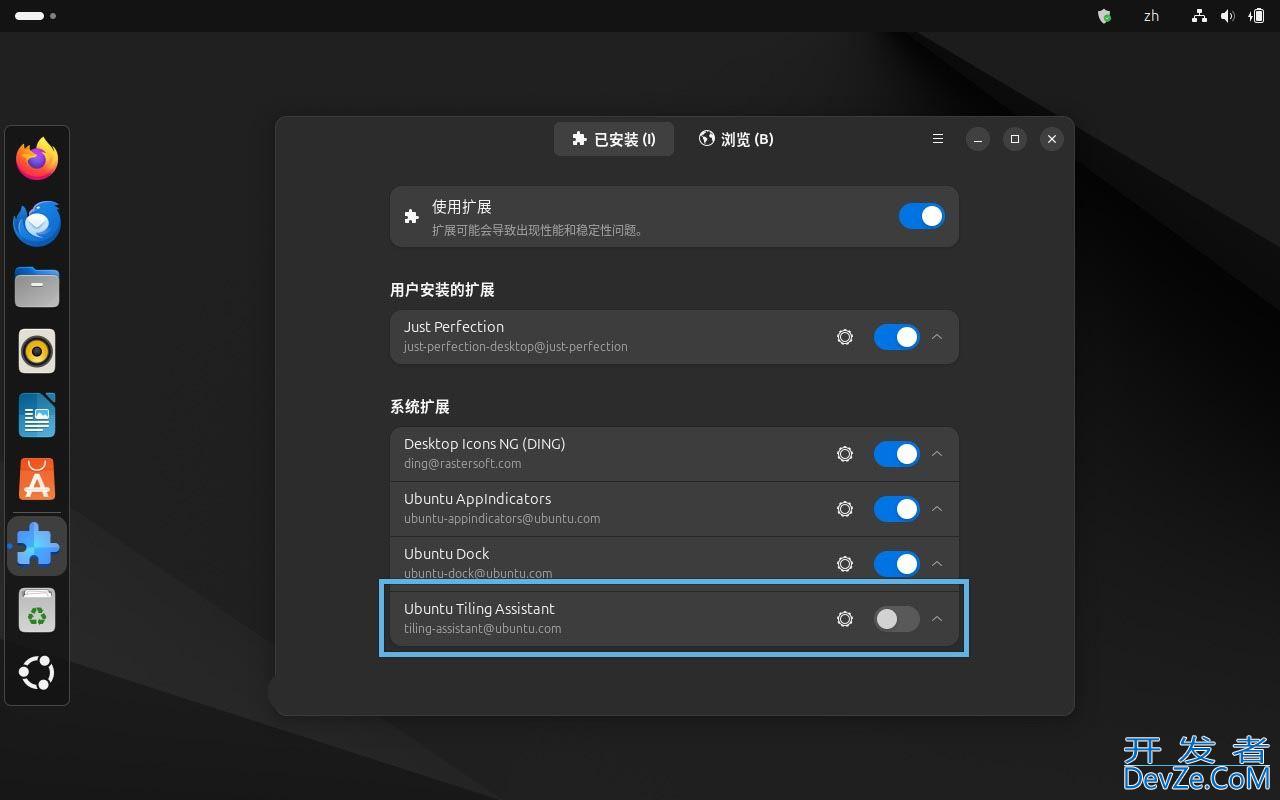This screenshot has width=1280, height=800.
Task: Open Ubuntu AppIndicators settings gear
Action: (x=845, y=509)
